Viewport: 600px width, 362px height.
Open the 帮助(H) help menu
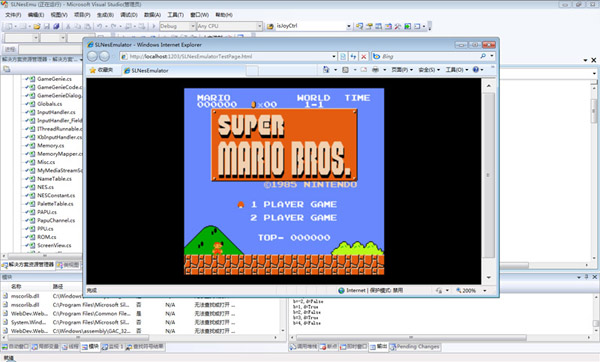(x=223, y=15)
